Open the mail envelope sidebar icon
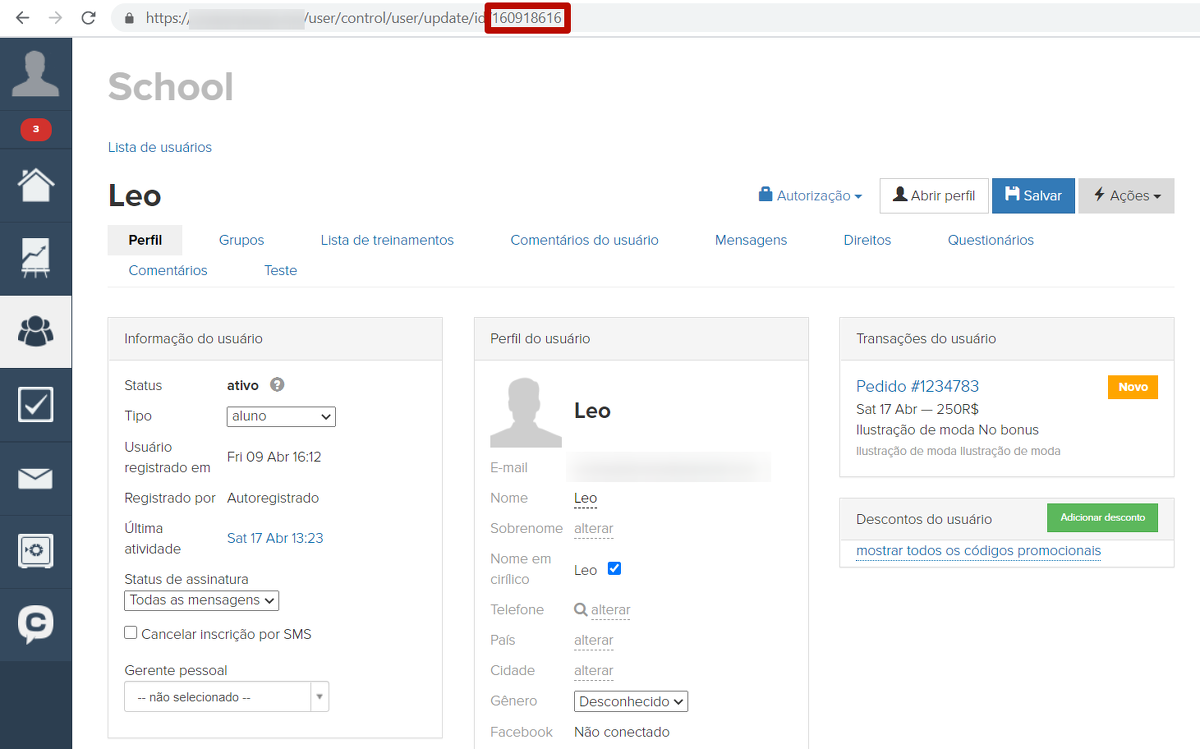Viewport: 1200px width, 749px height. [x=36, y=478]
